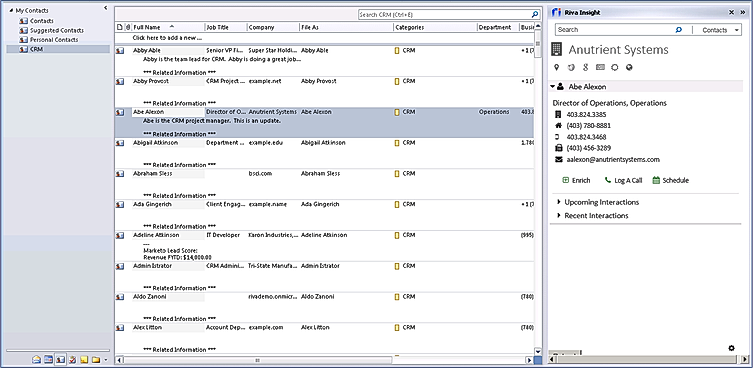The image size is (753, 368).
Task: Click the category color box for Abby Able
Action: (397, 50)
